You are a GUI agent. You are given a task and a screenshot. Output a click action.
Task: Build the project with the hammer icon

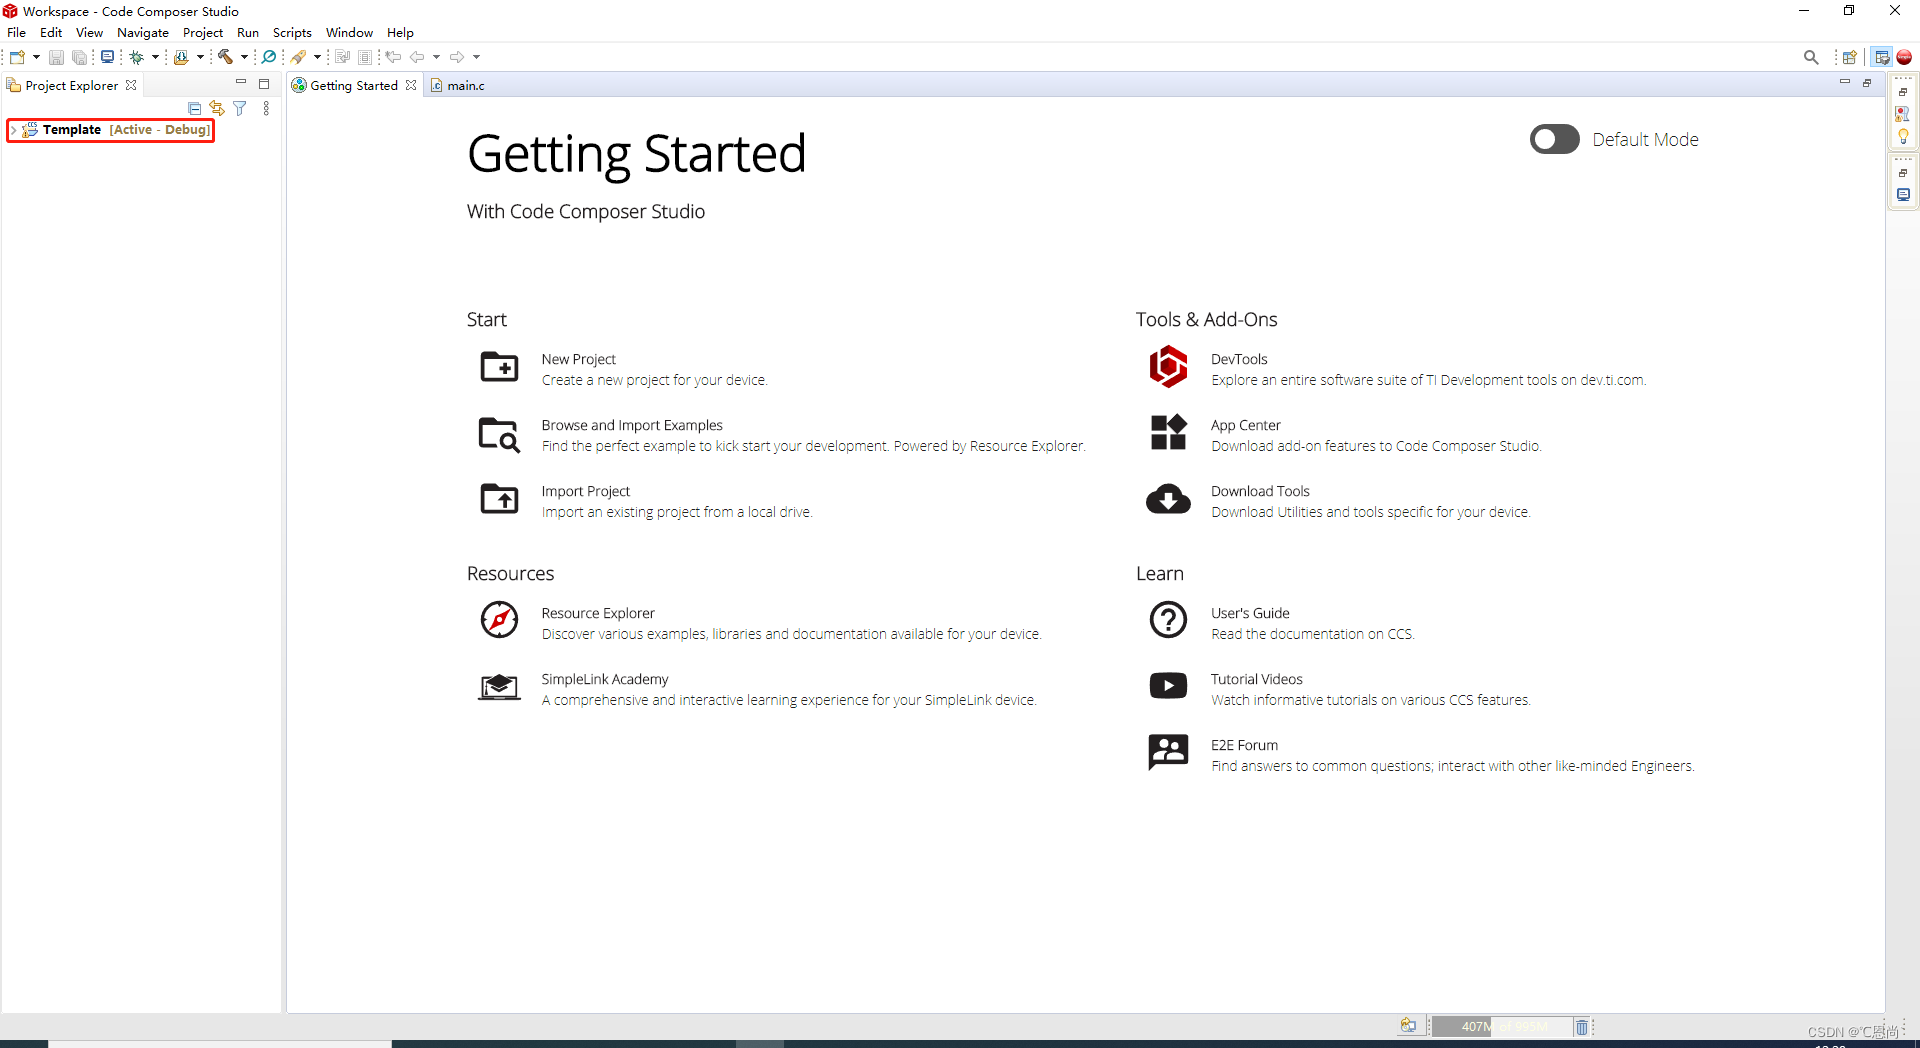226,57
